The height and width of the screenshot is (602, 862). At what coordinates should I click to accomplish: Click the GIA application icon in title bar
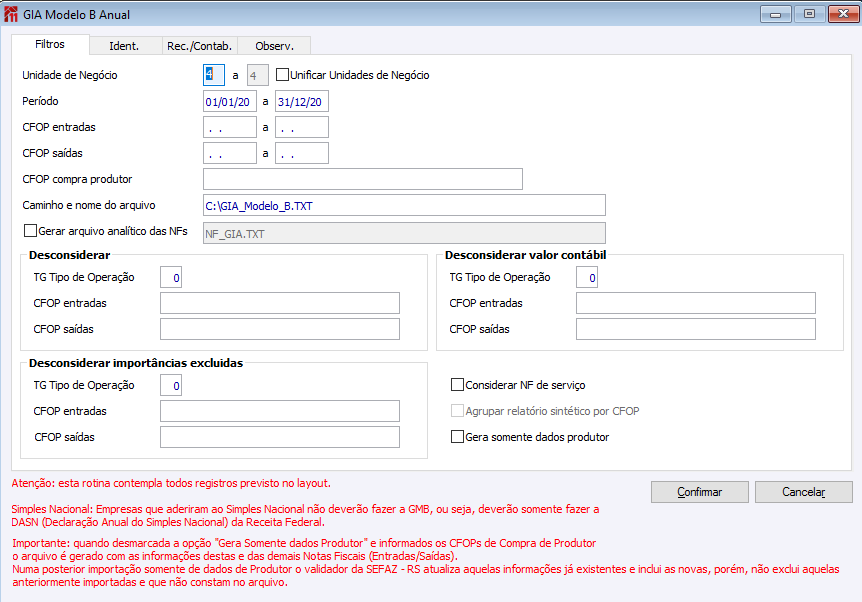[x=10, y=15]
